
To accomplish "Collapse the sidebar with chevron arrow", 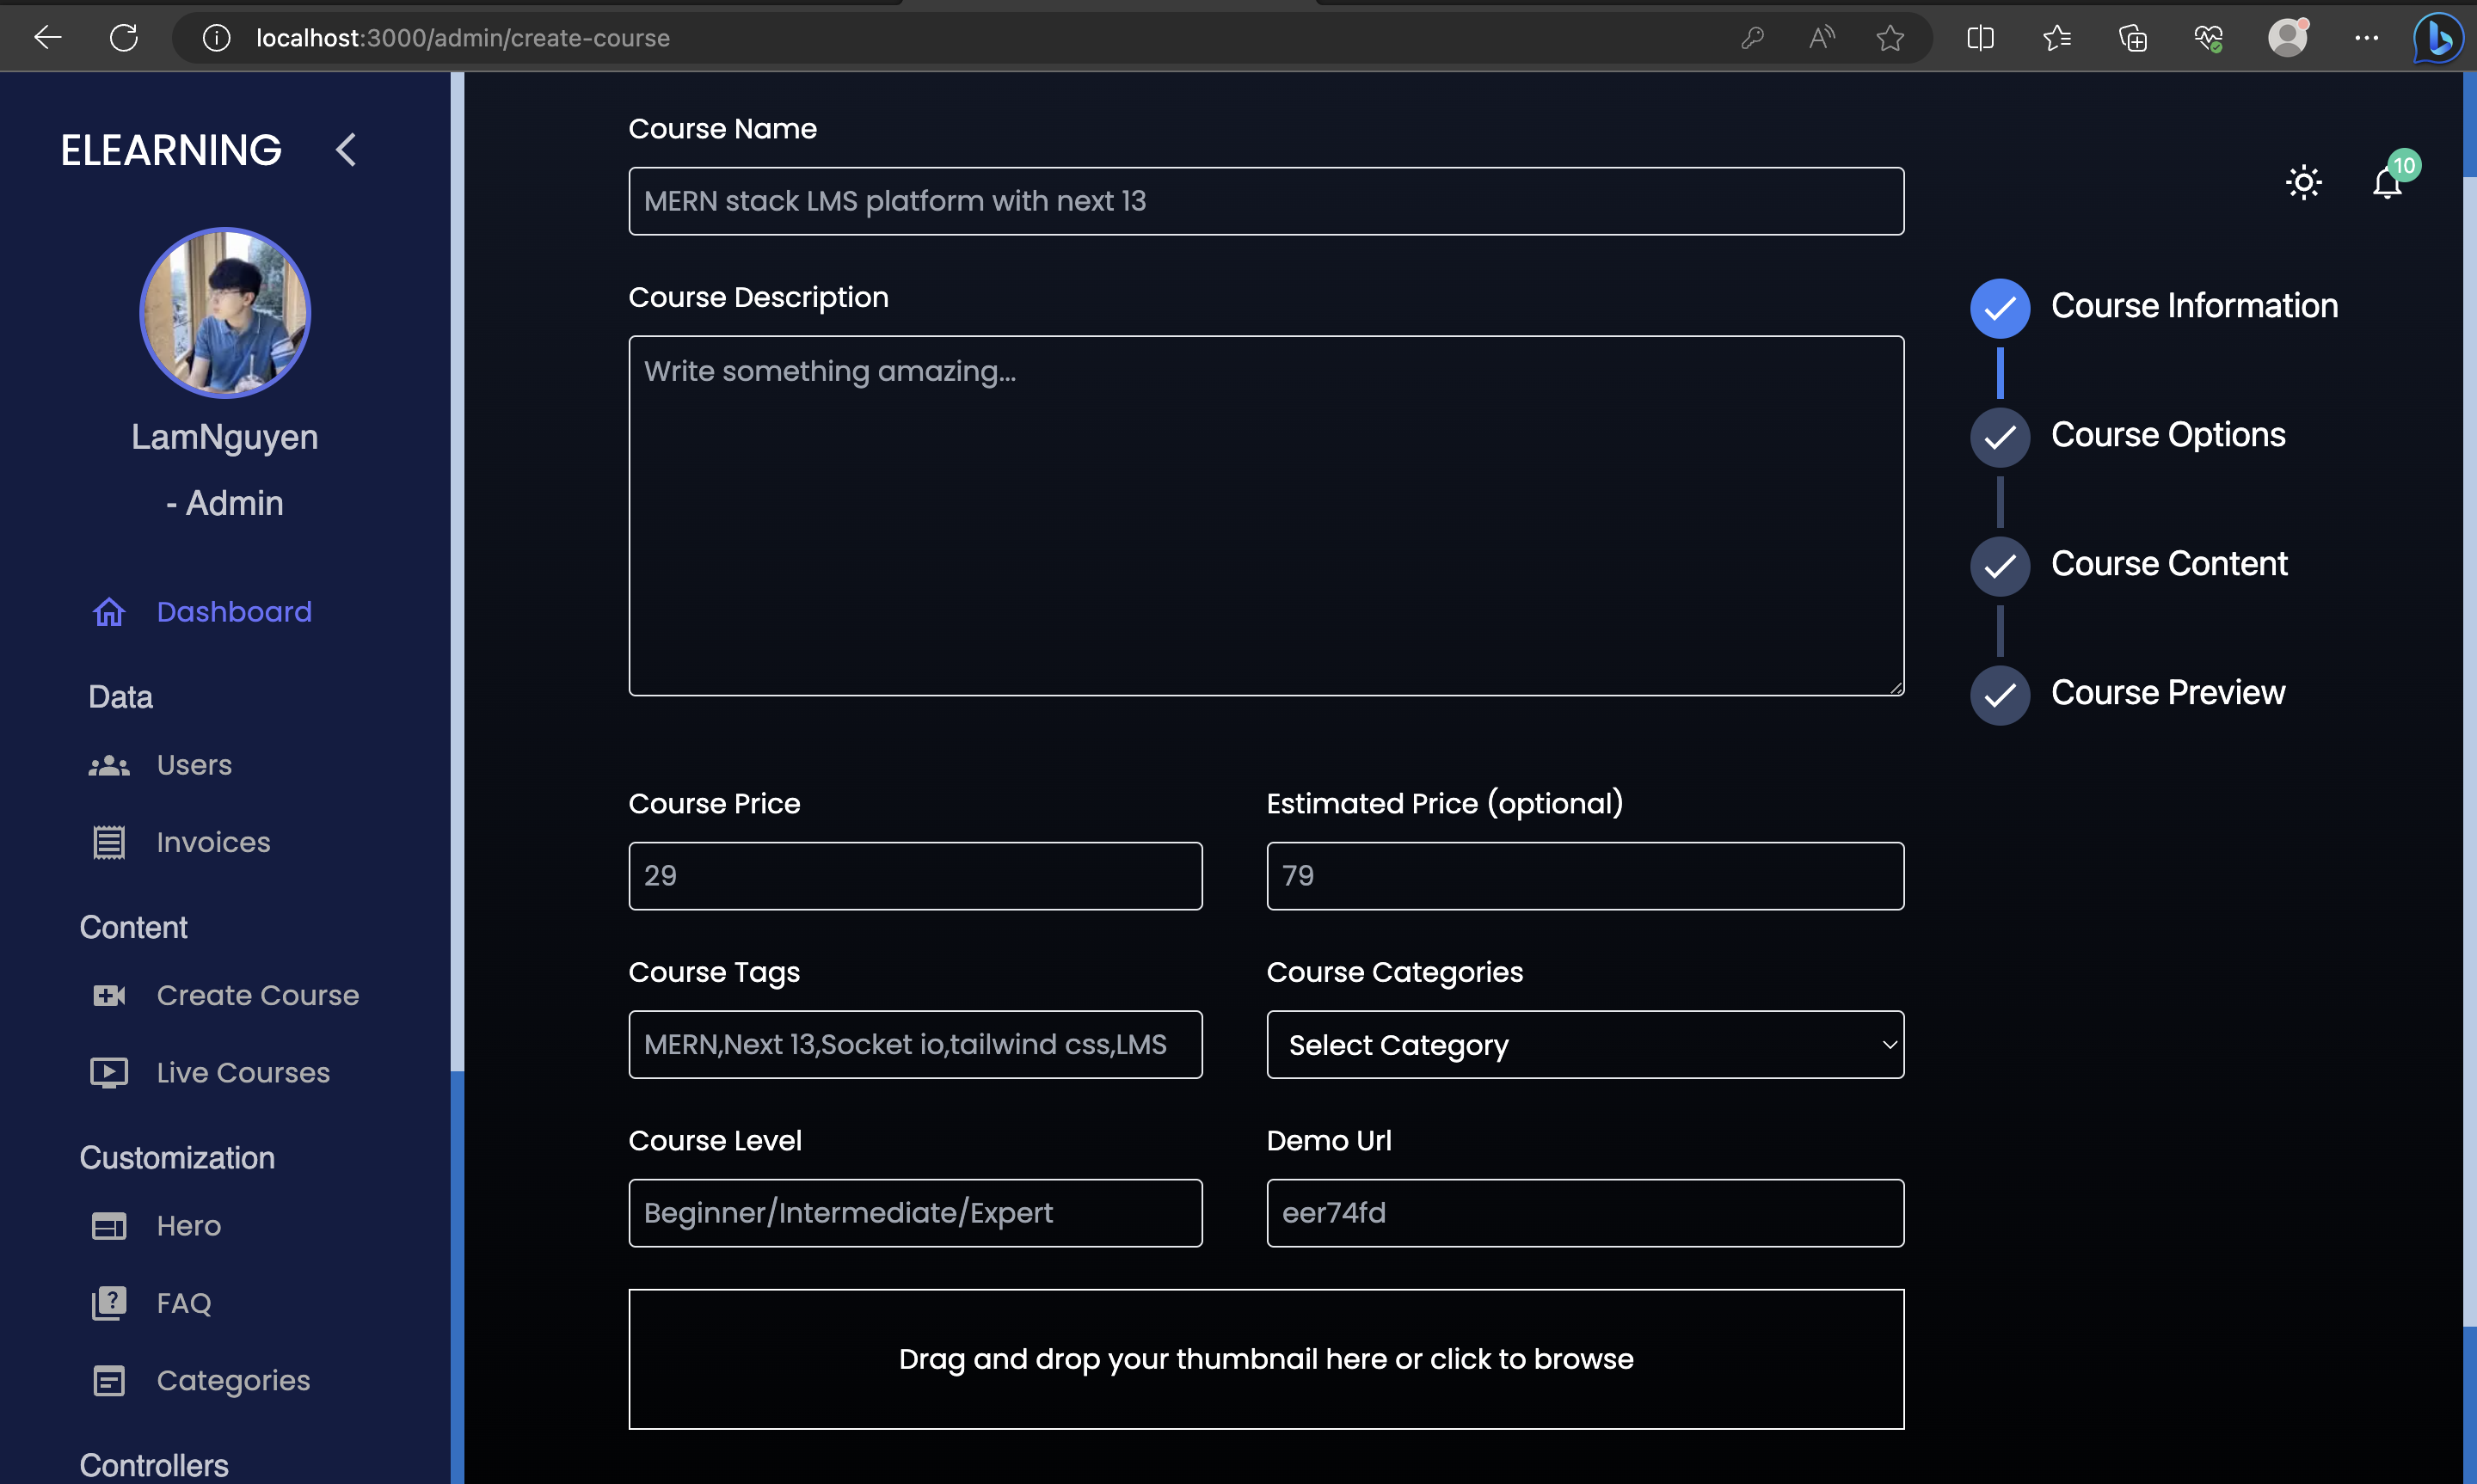I will [346, 150].
